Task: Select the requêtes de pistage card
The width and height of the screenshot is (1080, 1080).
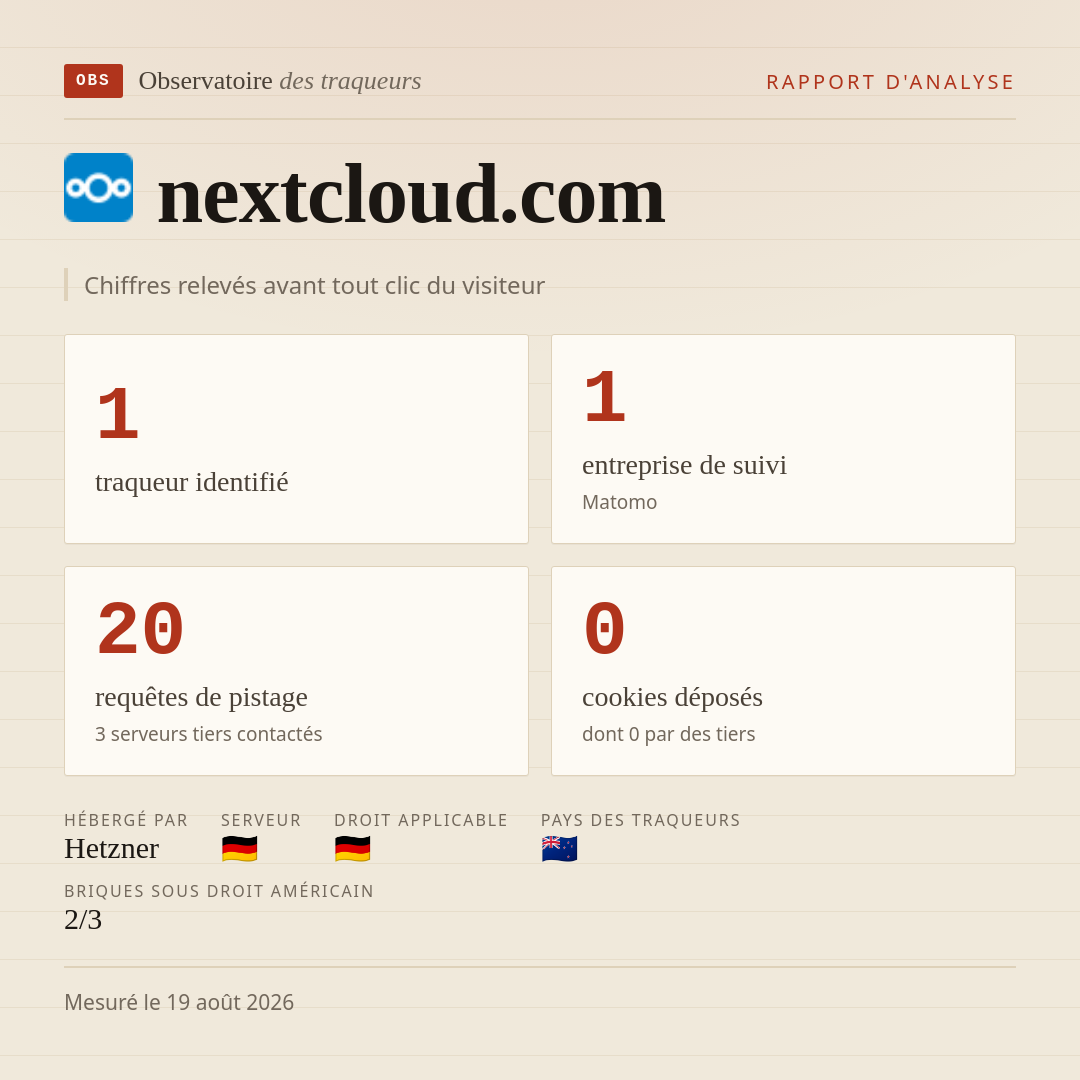Action: click(x=296, y=671)
